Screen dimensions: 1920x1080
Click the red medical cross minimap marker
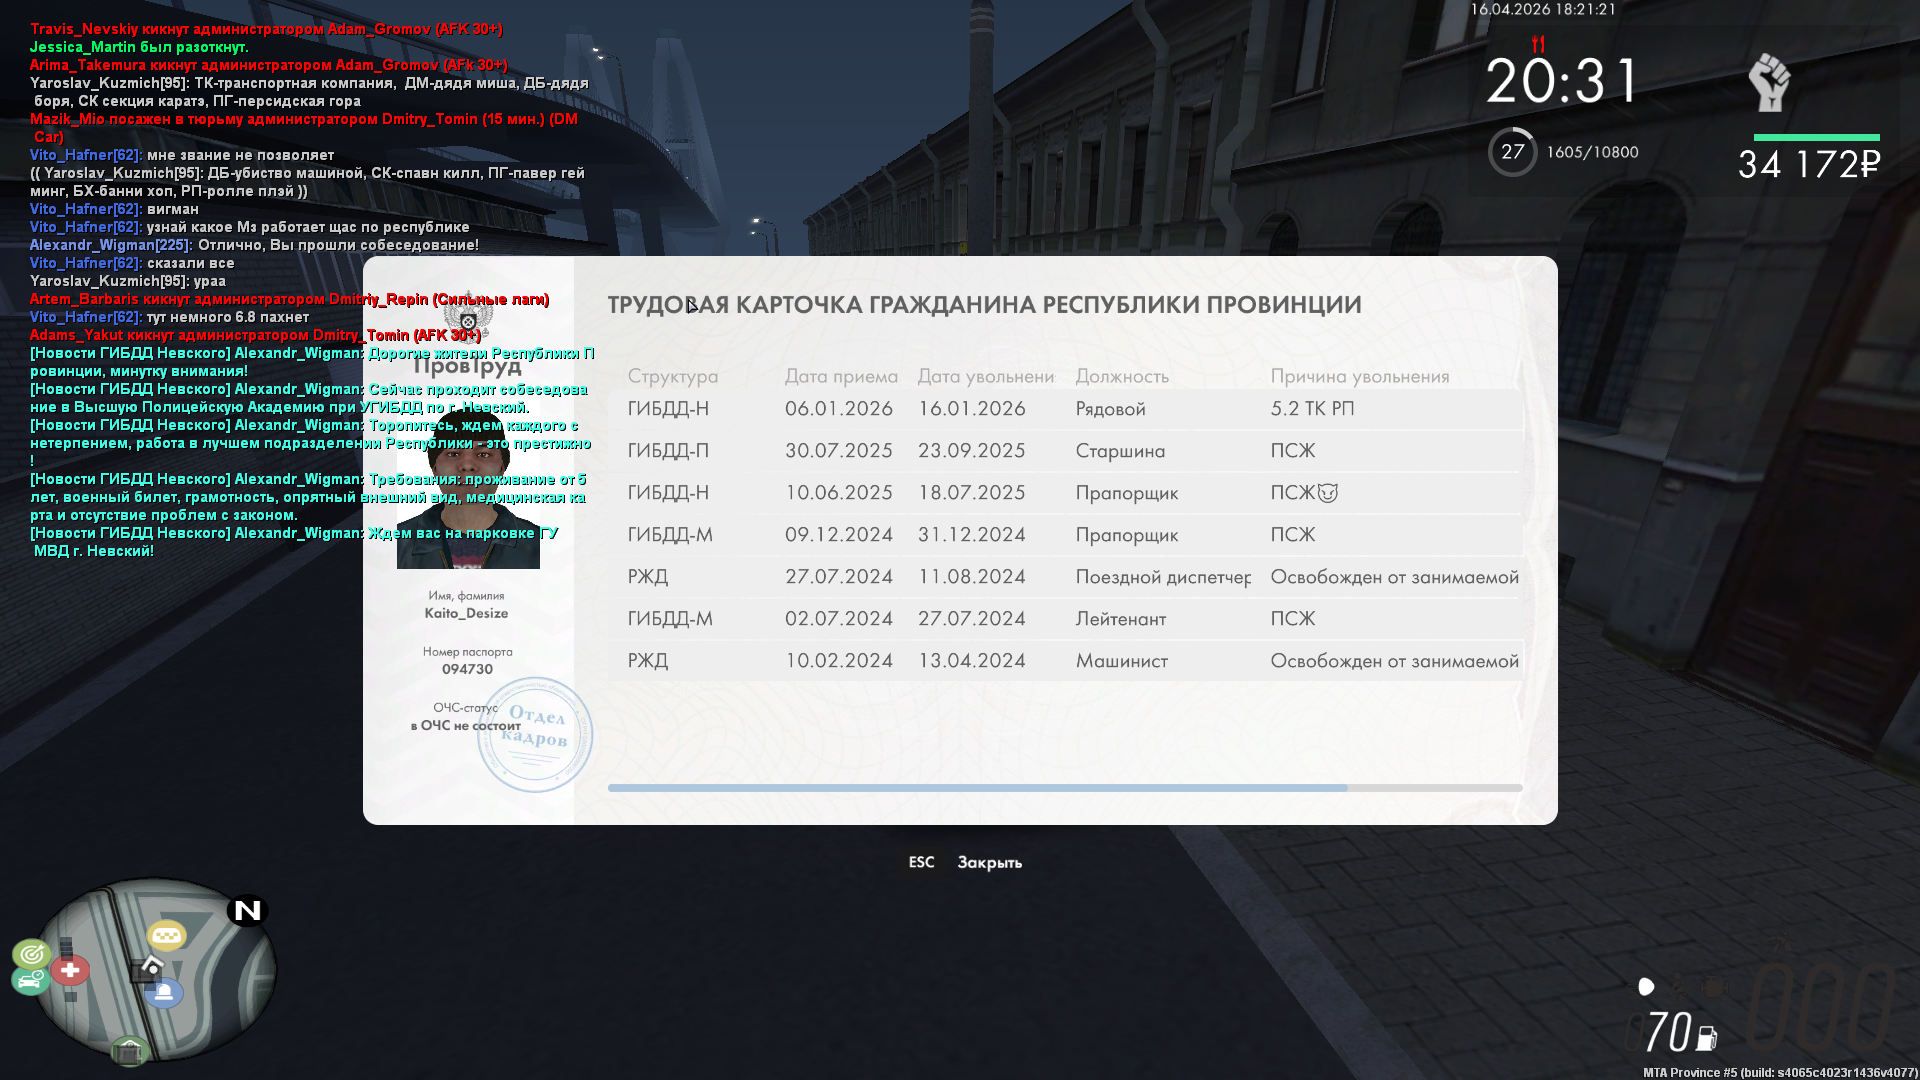click(x=70, y=969)
